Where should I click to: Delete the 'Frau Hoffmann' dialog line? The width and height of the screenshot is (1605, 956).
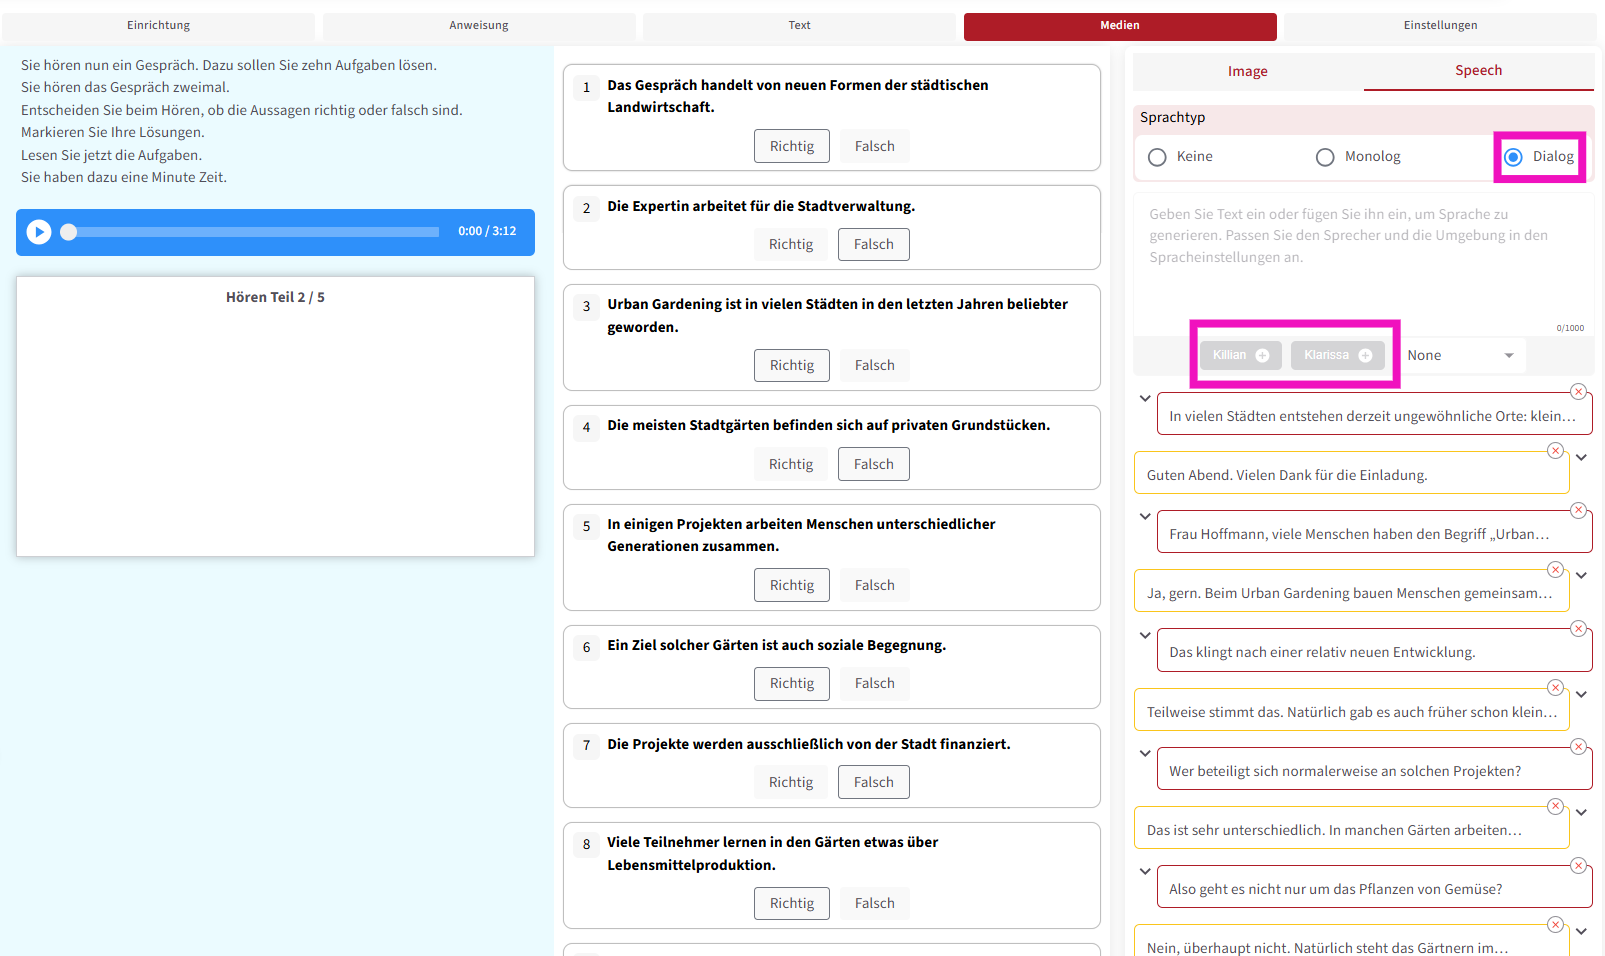[1578, 510]
